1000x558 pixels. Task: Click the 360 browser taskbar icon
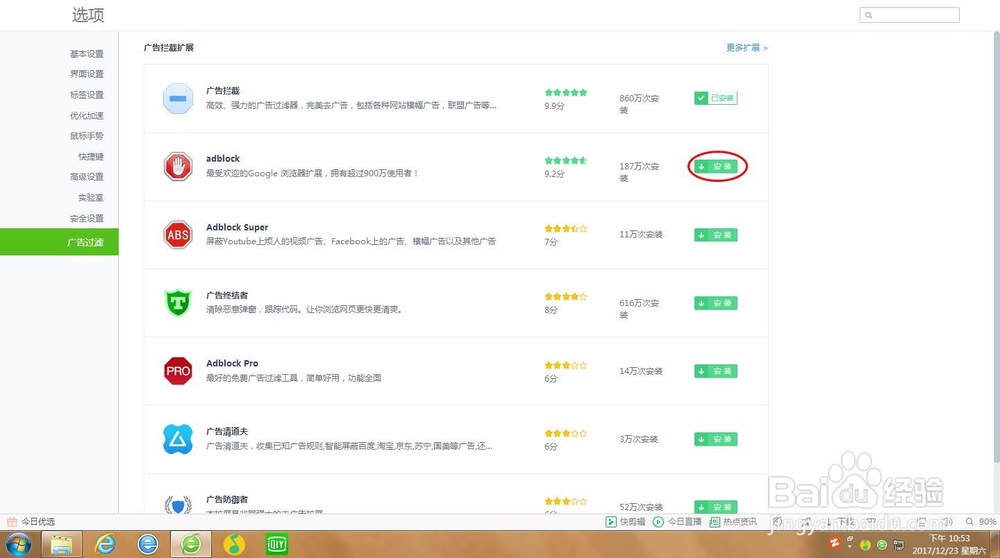191,545
